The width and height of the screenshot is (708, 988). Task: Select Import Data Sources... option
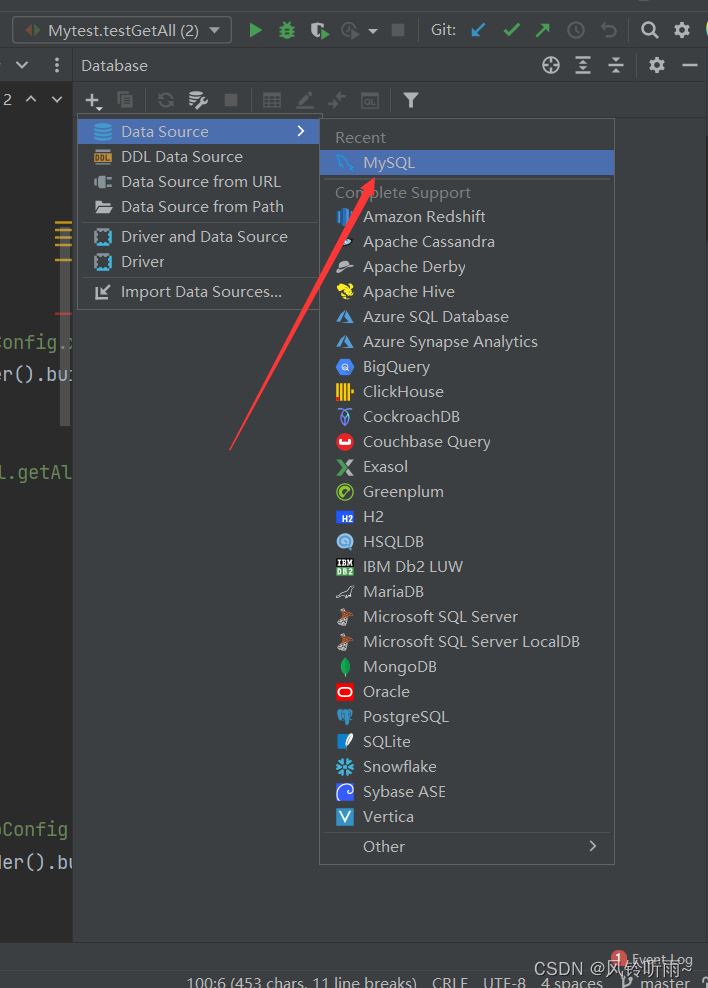pyautogui.click(x=201, y=292)
